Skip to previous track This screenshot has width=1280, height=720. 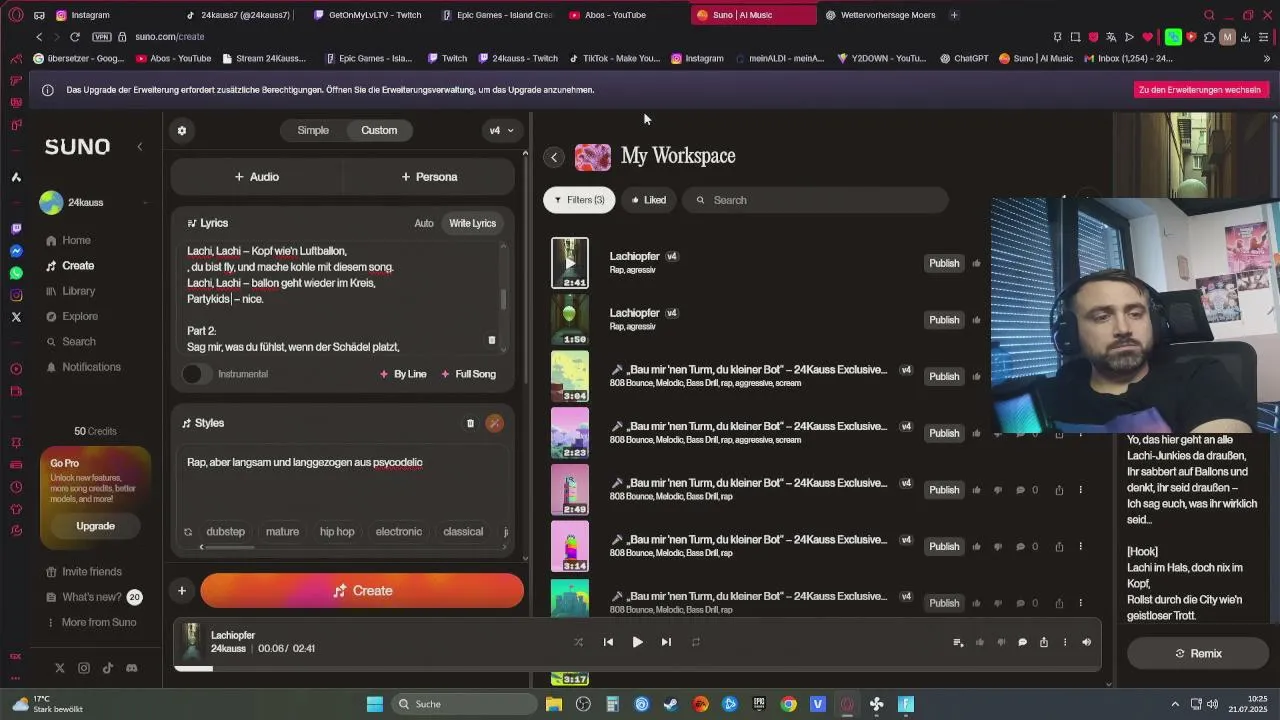coord(608,642)
